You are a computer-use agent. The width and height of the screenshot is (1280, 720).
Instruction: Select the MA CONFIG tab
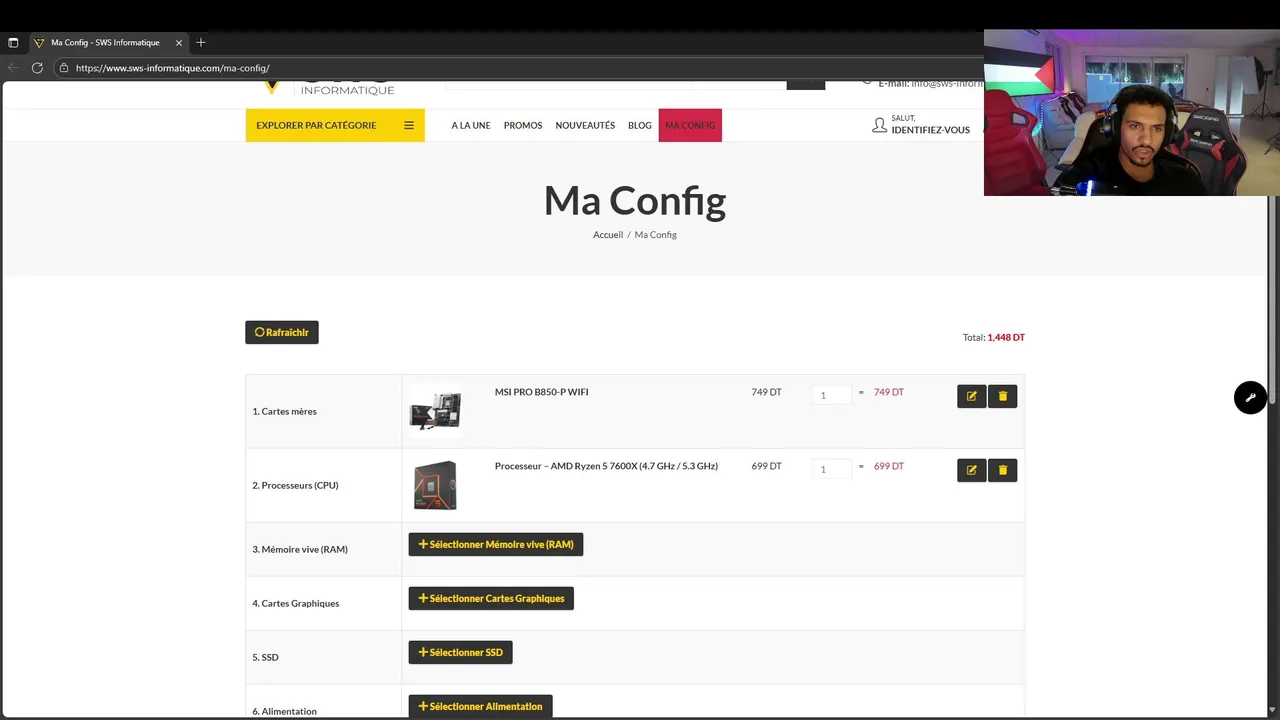690,125
